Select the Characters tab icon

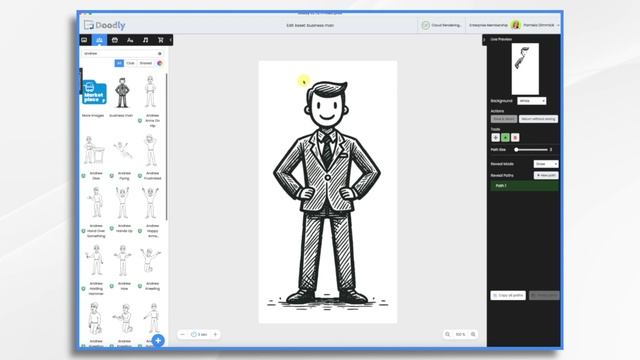pos(99,40)
